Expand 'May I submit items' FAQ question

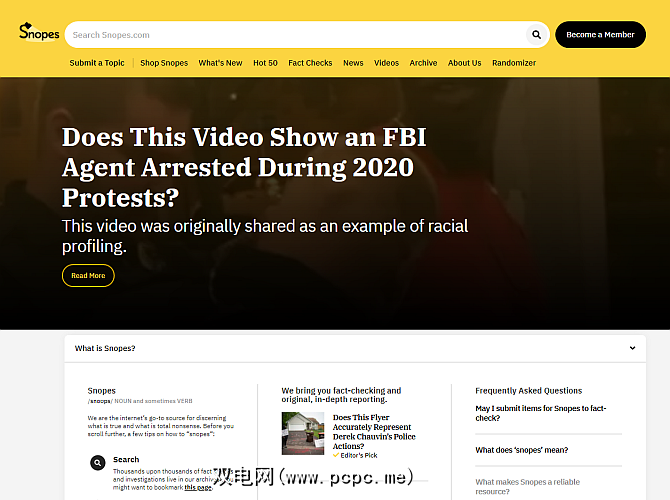(x=541, y=413)
